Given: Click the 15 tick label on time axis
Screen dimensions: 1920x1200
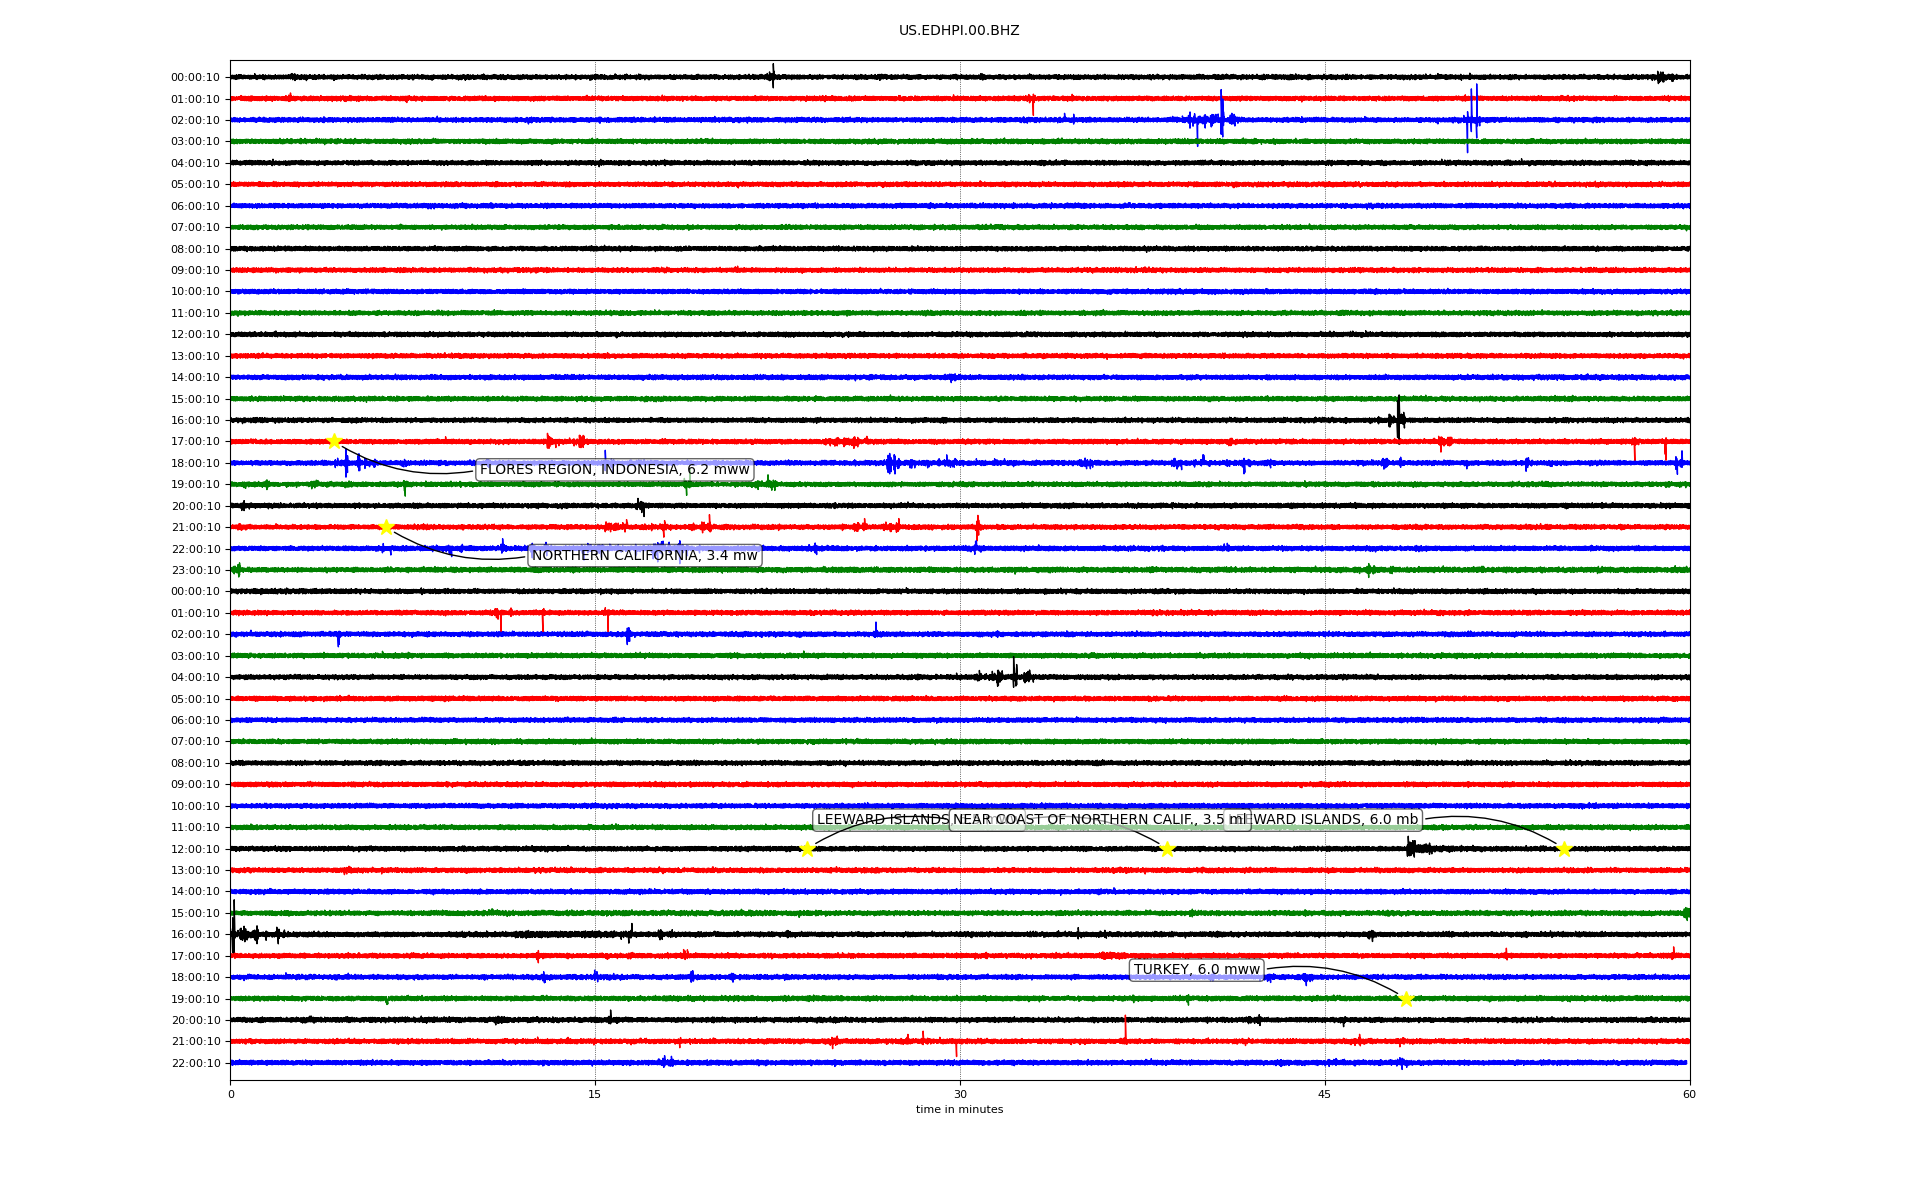Looking at the screenshot, I should (x=595, y=1094).
